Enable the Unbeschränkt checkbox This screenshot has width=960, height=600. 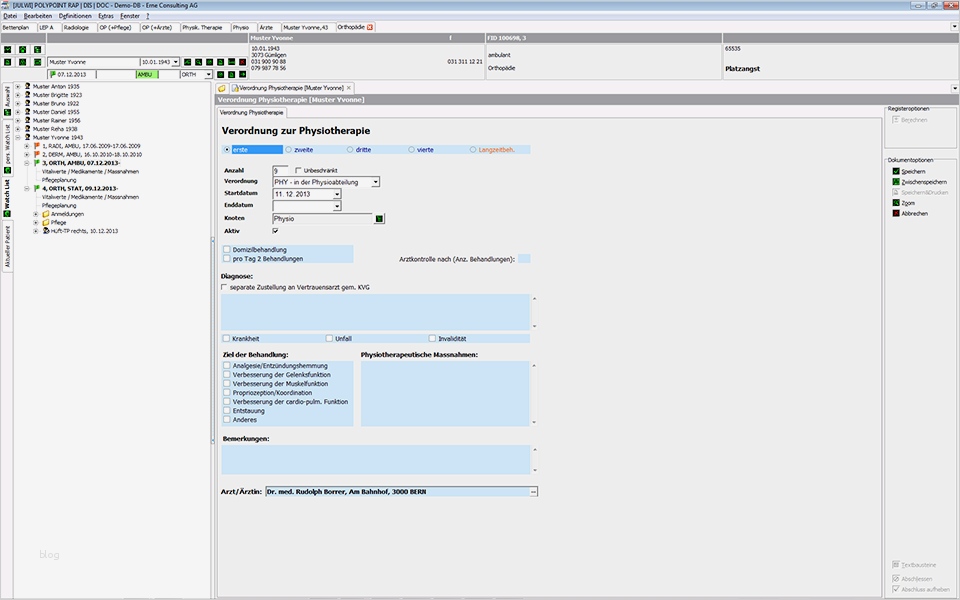[x=296, y=171]
